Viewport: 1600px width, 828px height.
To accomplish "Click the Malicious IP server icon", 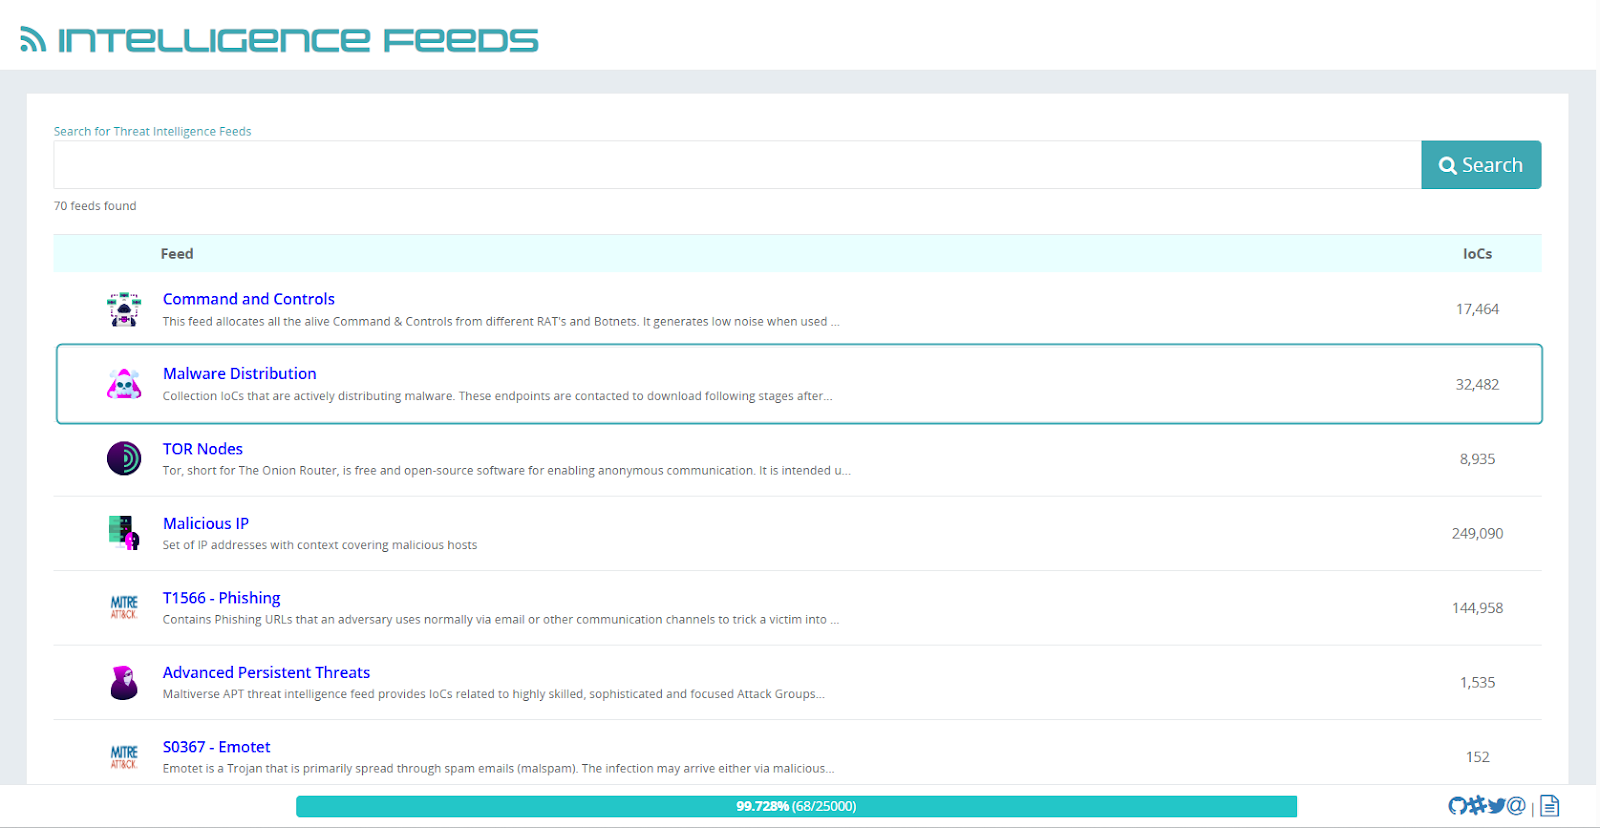I will (124, 533).
